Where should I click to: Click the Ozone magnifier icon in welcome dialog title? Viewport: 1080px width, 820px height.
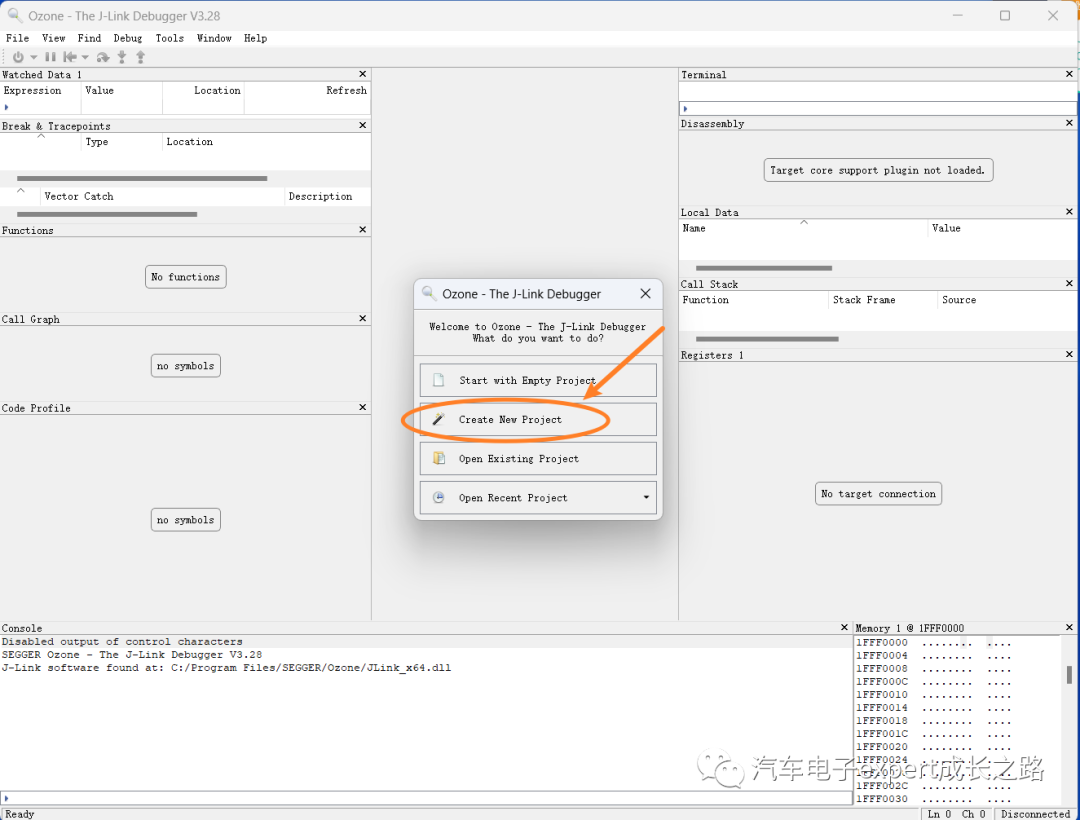[428, 293]
